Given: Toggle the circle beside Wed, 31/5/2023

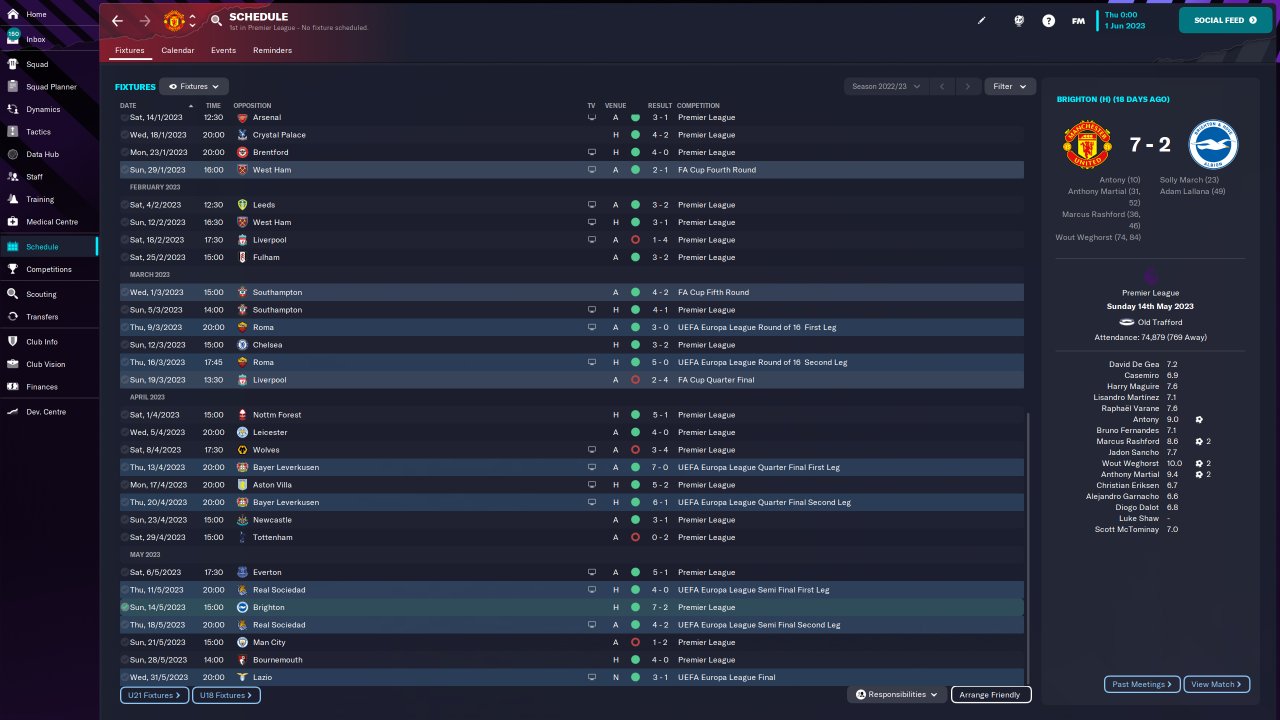Looking at the screenshot, I should [x=125, y=678].
